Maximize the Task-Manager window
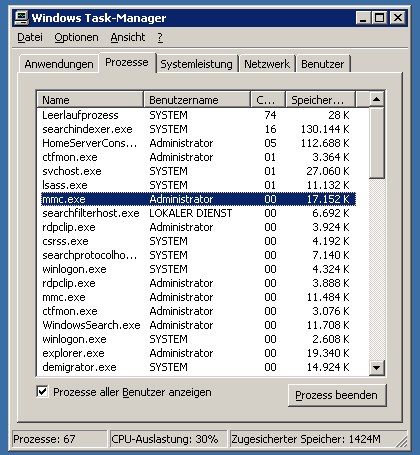The height and width of the screenshot is (455, 420). tap(379, 18)
